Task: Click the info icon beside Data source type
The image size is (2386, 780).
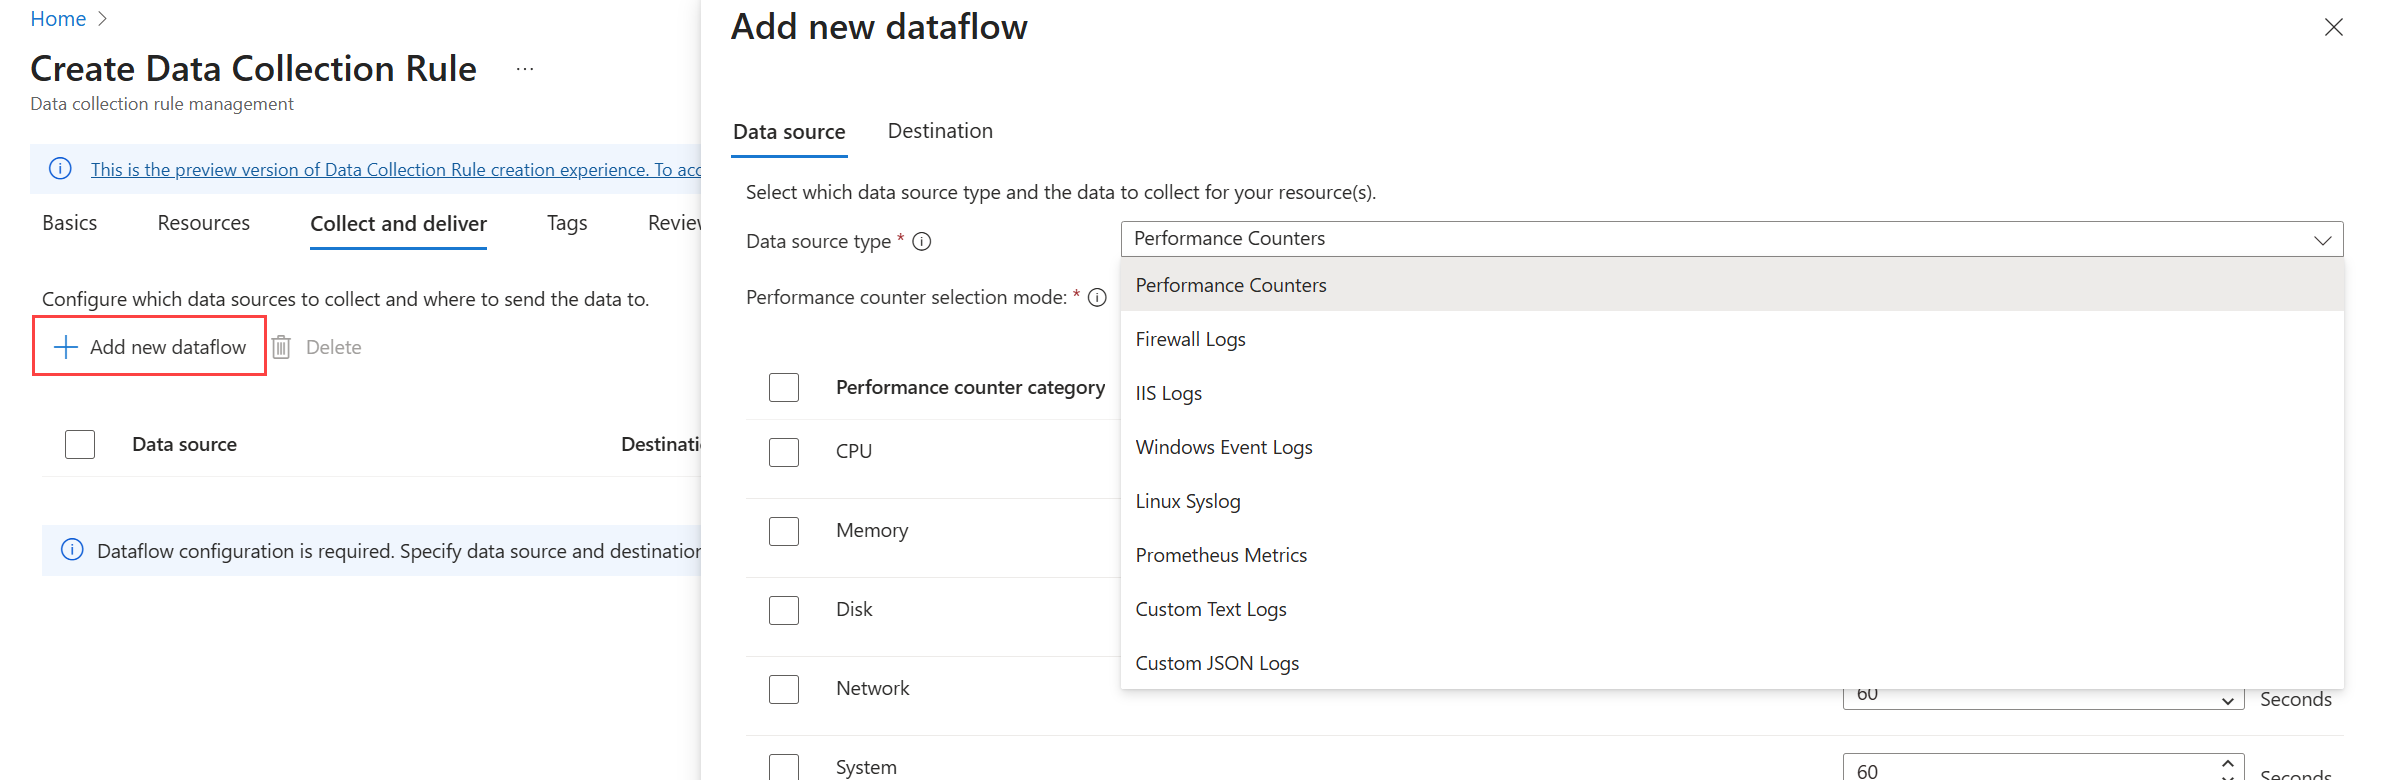Action: click(922, 242)
